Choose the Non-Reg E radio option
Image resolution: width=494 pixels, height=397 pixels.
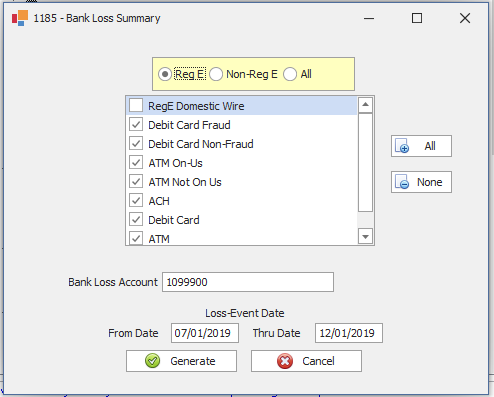tap(216, 74)
